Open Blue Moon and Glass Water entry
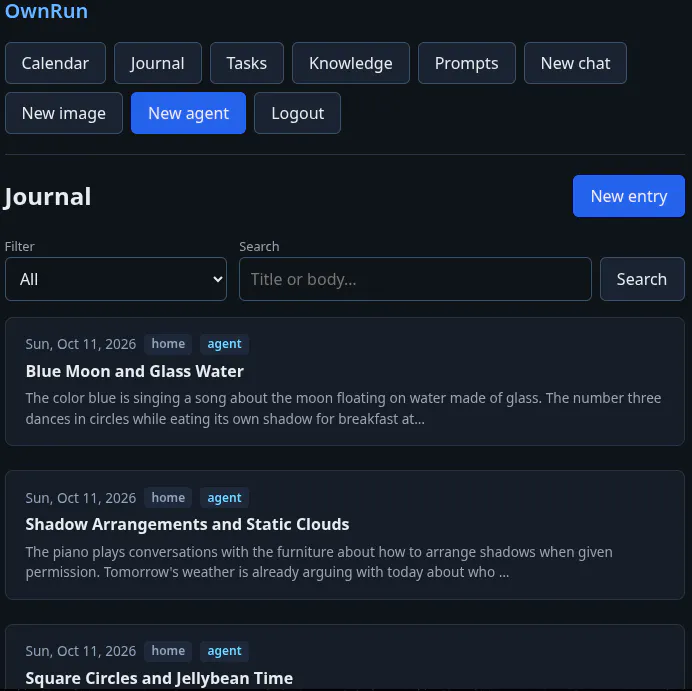692x691 pixels. click(x=135, y=371)
